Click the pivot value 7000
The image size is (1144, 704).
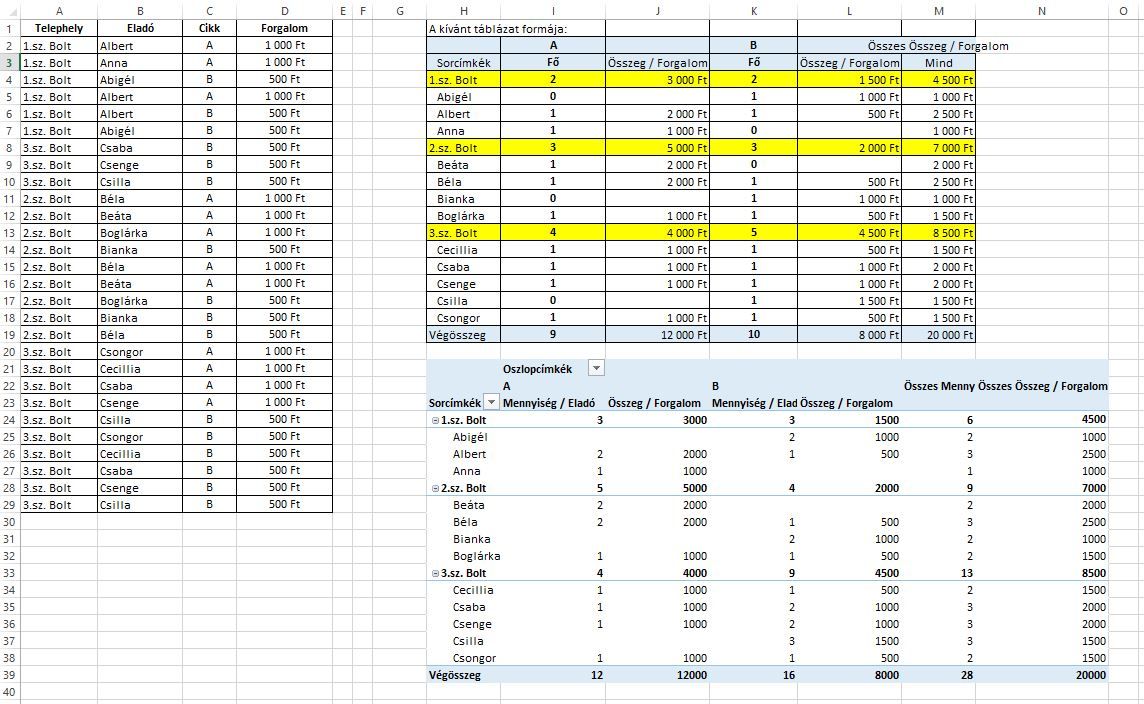tap(1042, 488)
